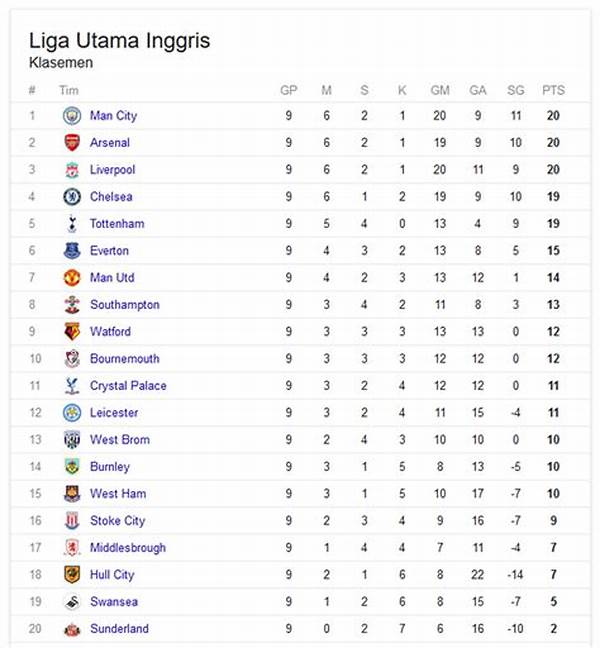Click the Liverpool club crest icon
The image size is (600, 648).
(71, 170)
